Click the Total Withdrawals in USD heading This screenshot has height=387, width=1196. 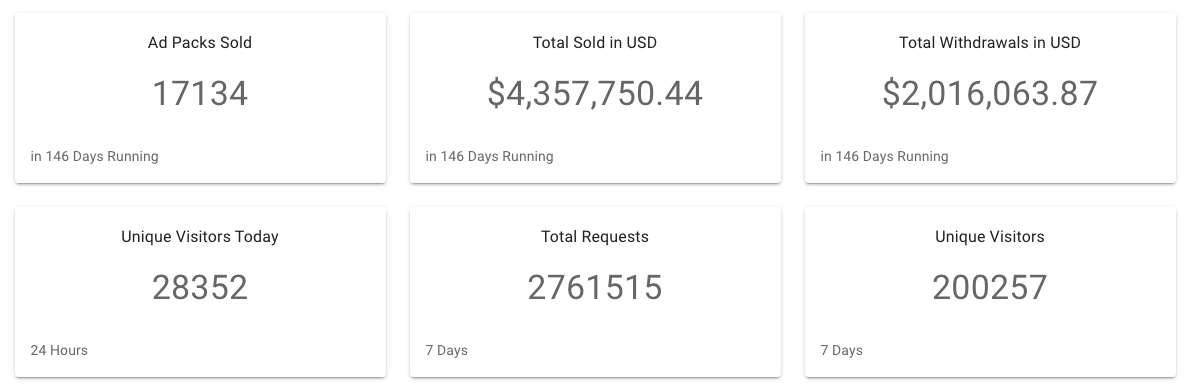(x=990, y=43)
